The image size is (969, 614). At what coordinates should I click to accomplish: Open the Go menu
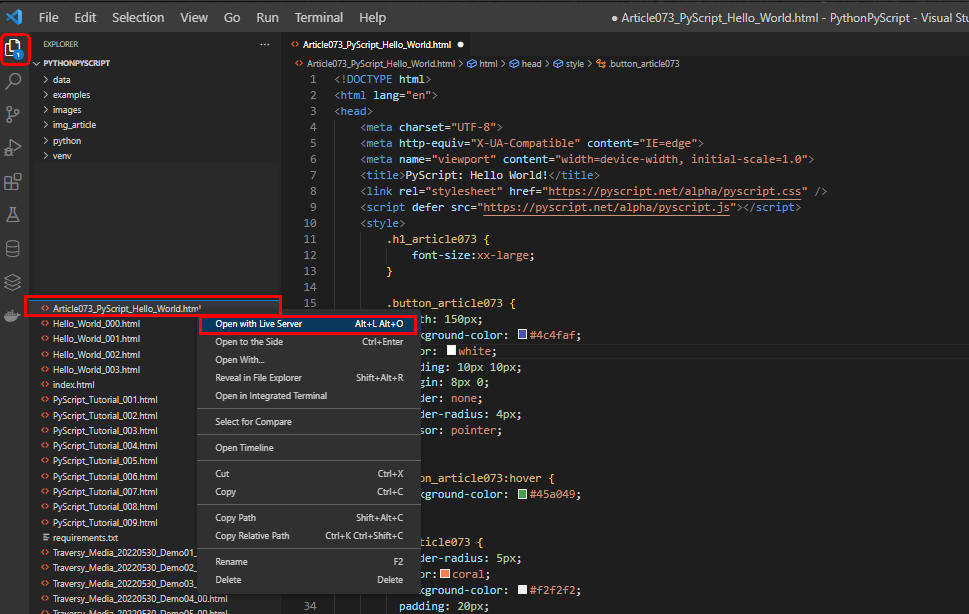232,17
